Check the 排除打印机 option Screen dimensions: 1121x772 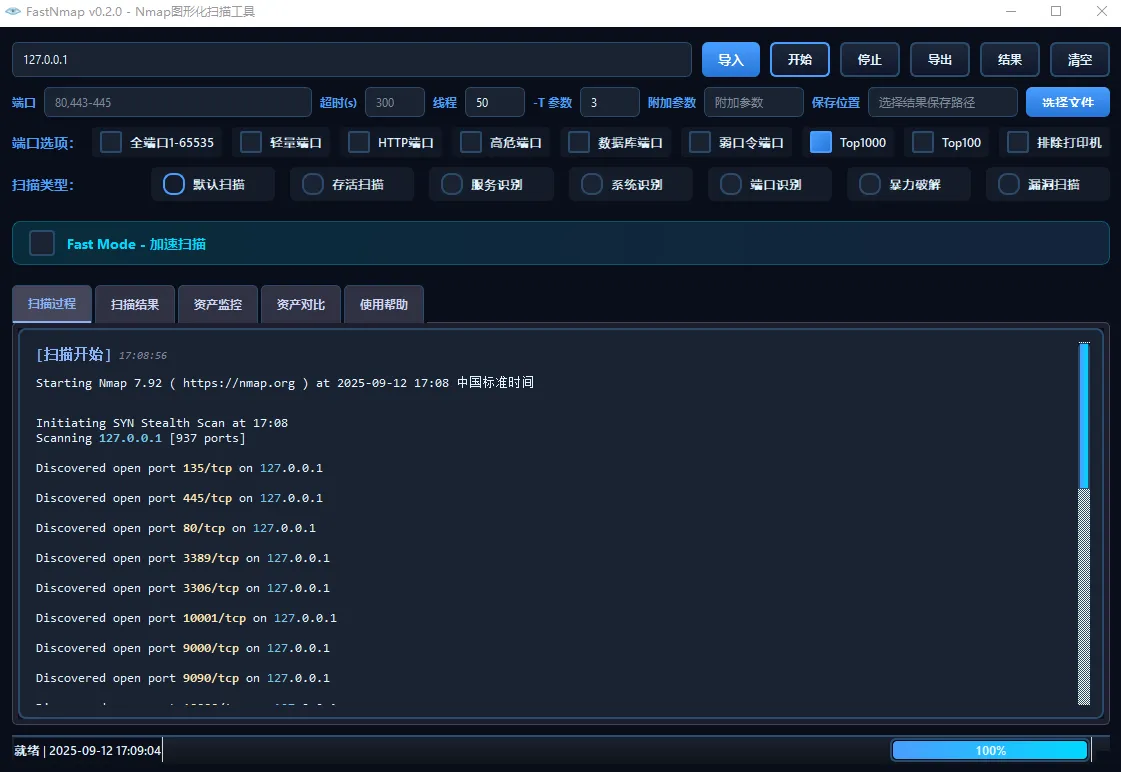[1018, 142]
